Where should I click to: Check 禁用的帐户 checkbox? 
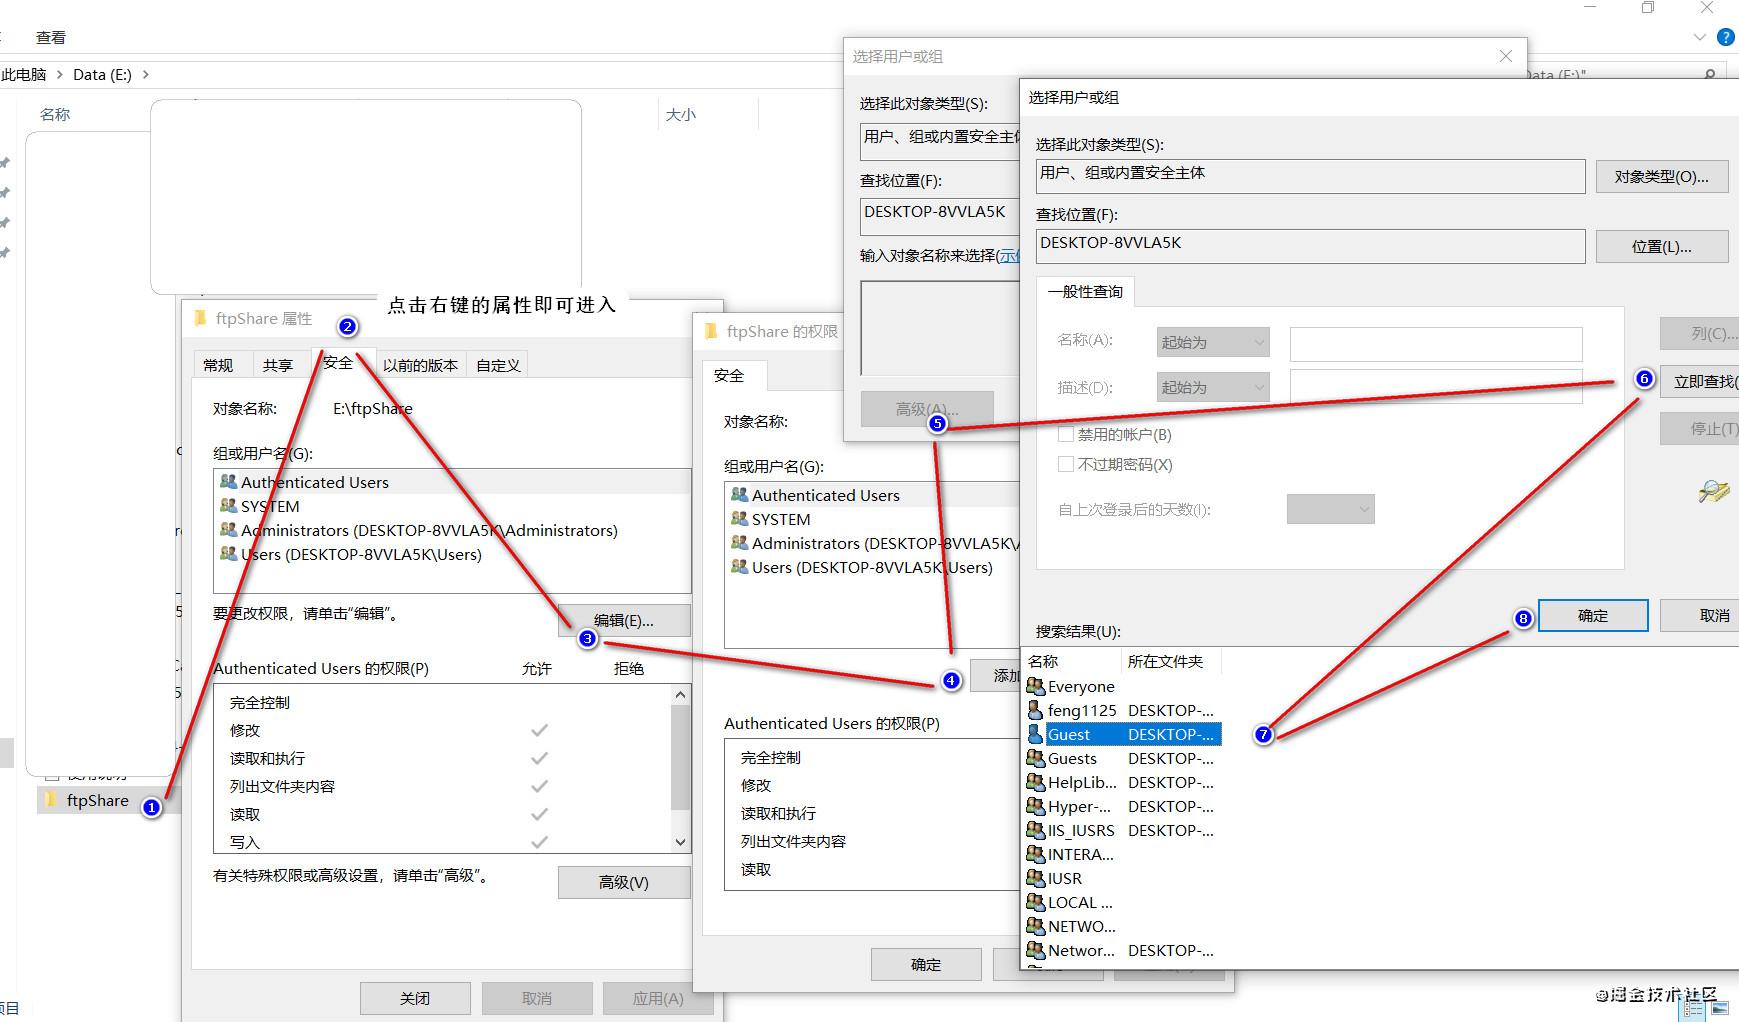pos(1066,434)
